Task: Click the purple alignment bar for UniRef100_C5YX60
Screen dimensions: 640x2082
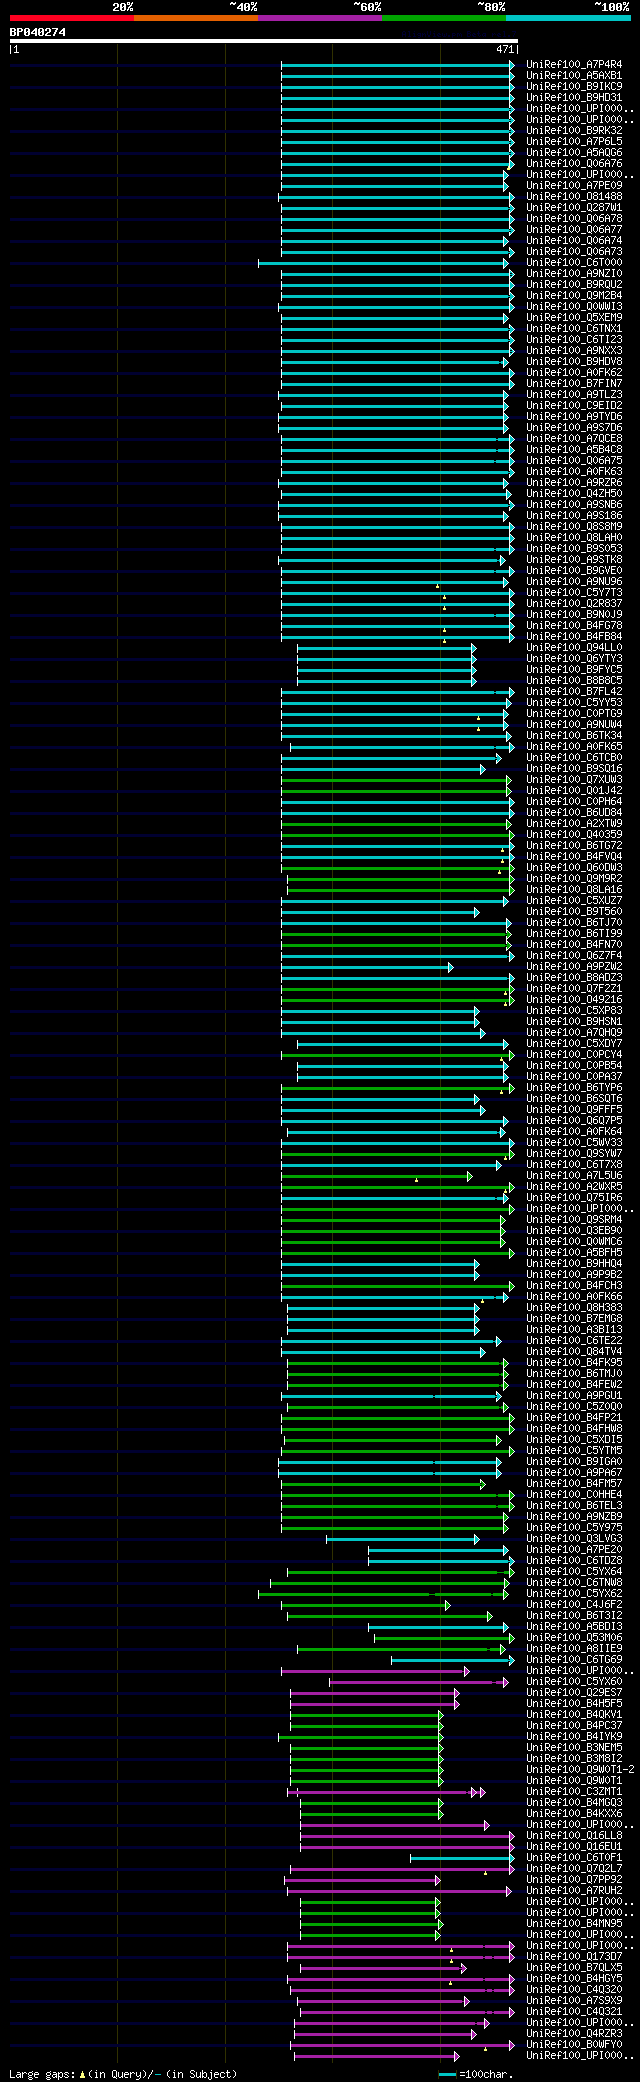Action: click(418, 1682)
